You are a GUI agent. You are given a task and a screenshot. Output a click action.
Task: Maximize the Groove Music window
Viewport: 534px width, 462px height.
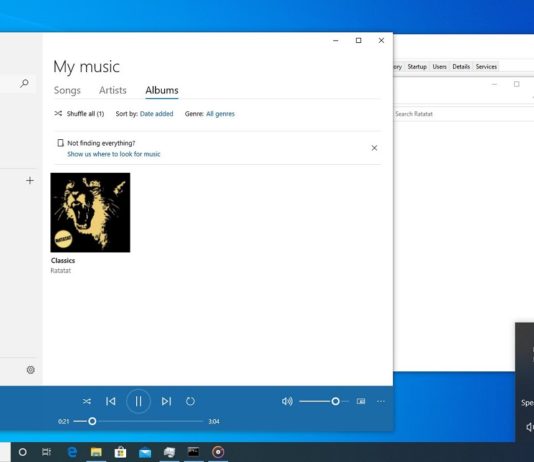pyautogui.click(x=358, y=41)
